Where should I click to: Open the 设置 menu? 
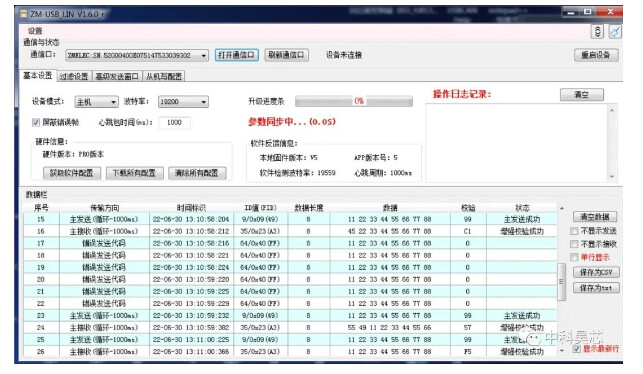(35, 31)
